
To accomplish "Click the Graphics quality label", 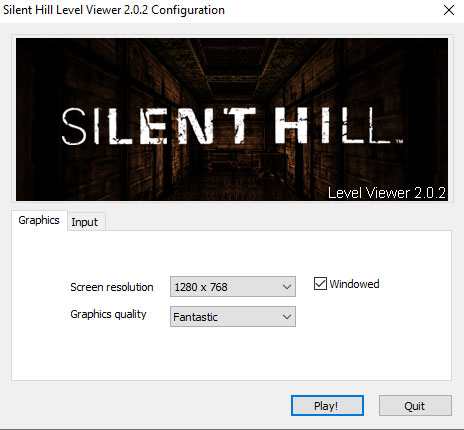I will click(x=108, y=314).
